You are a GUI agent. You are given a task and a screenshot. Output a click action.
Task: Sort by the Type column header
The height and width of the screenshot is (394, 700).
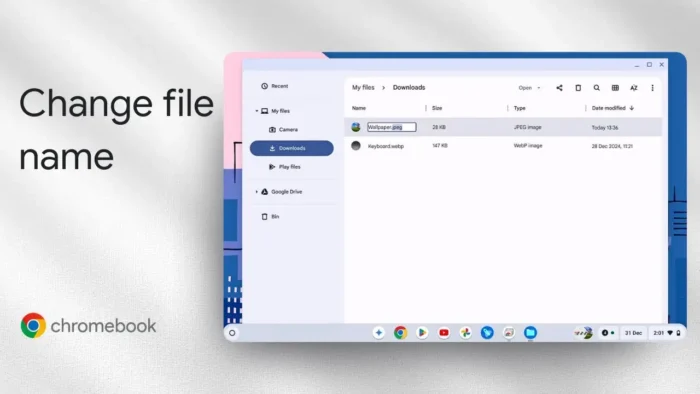coord(520,108)
